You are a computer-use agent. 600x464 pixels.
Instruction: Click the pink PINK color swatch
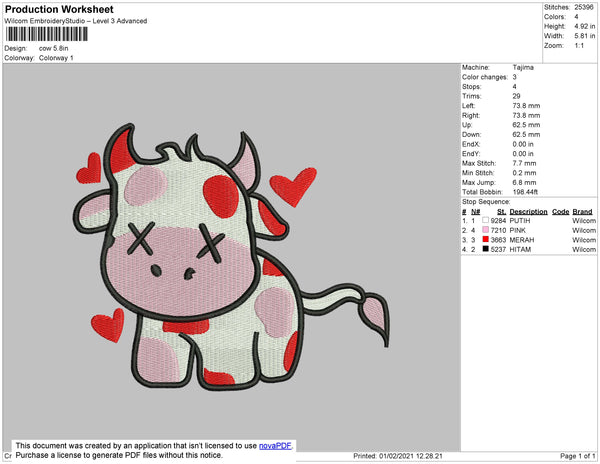click(x=486, y=230)
